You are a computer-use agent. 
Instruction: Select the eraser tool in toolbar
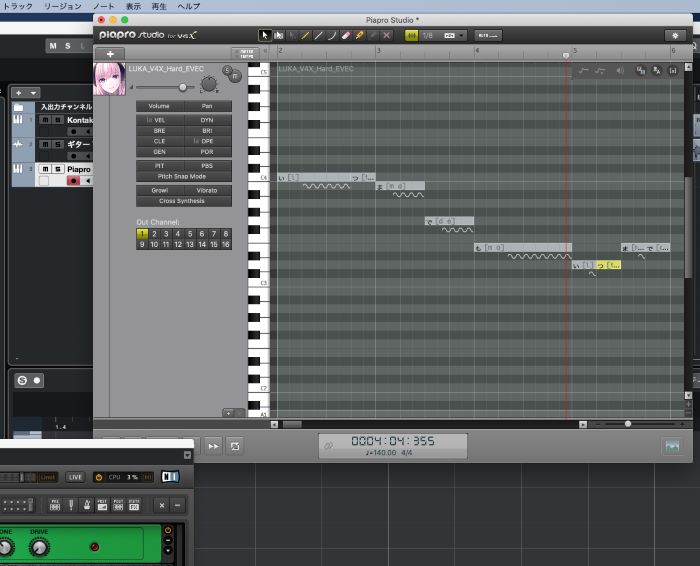[x=346, y=35]
